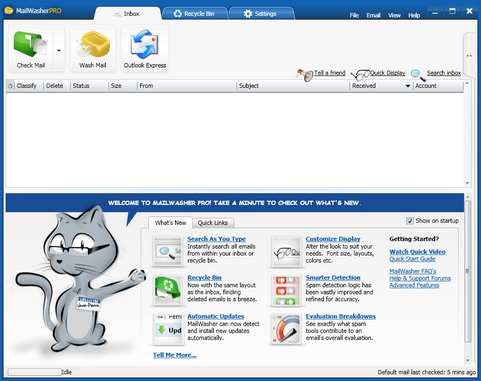Open the Email menu
The height and width of the screenshot is (381, 481).
373,15
